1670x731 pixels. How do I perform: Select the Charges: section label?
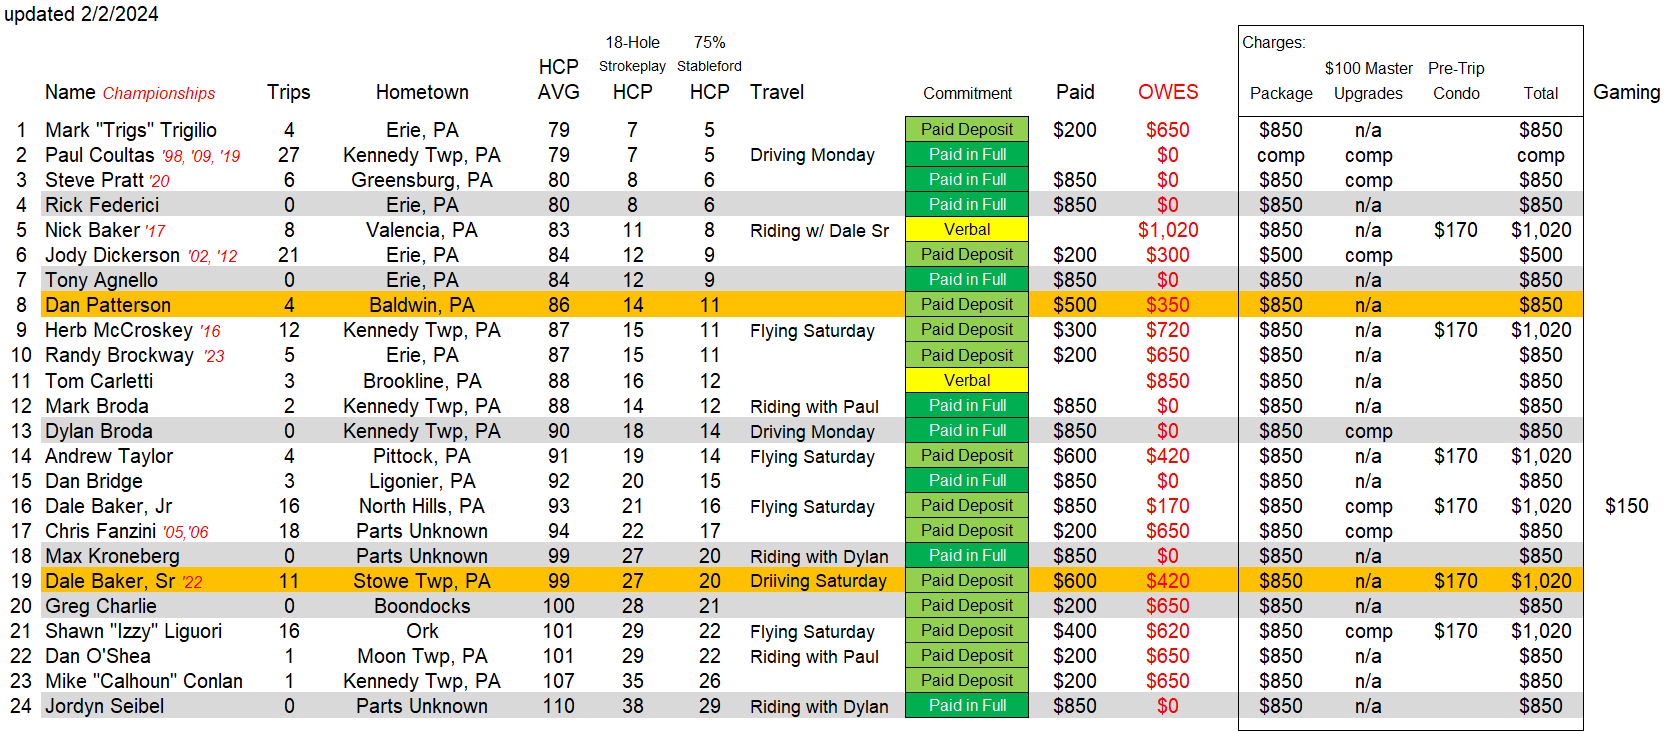tap(1273, 42)
